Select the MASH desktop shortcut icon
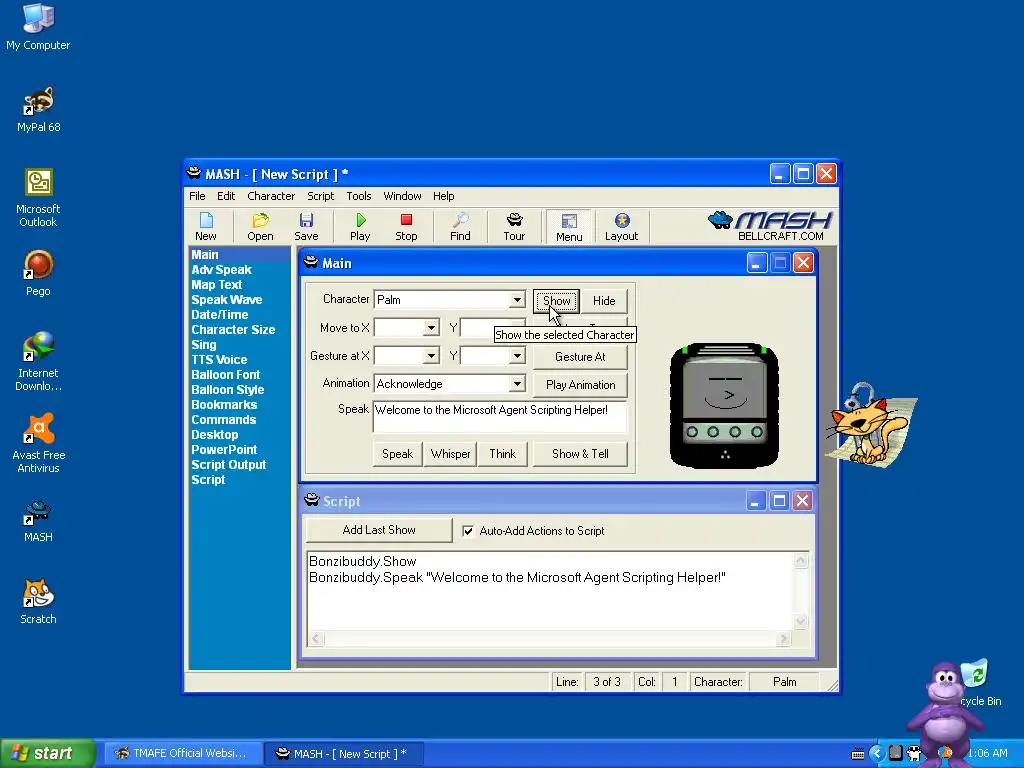The image size is (1024, 768). (x=38, y=520)
